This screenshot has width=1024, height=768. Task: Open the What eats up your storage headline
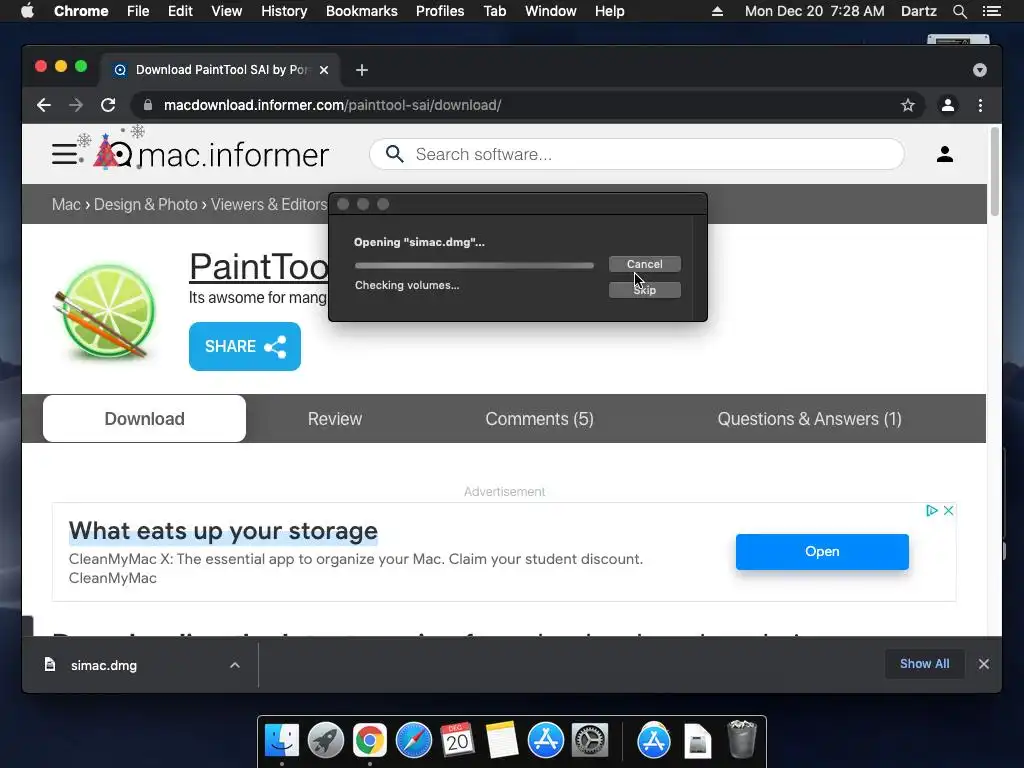[x=223, y=530]
